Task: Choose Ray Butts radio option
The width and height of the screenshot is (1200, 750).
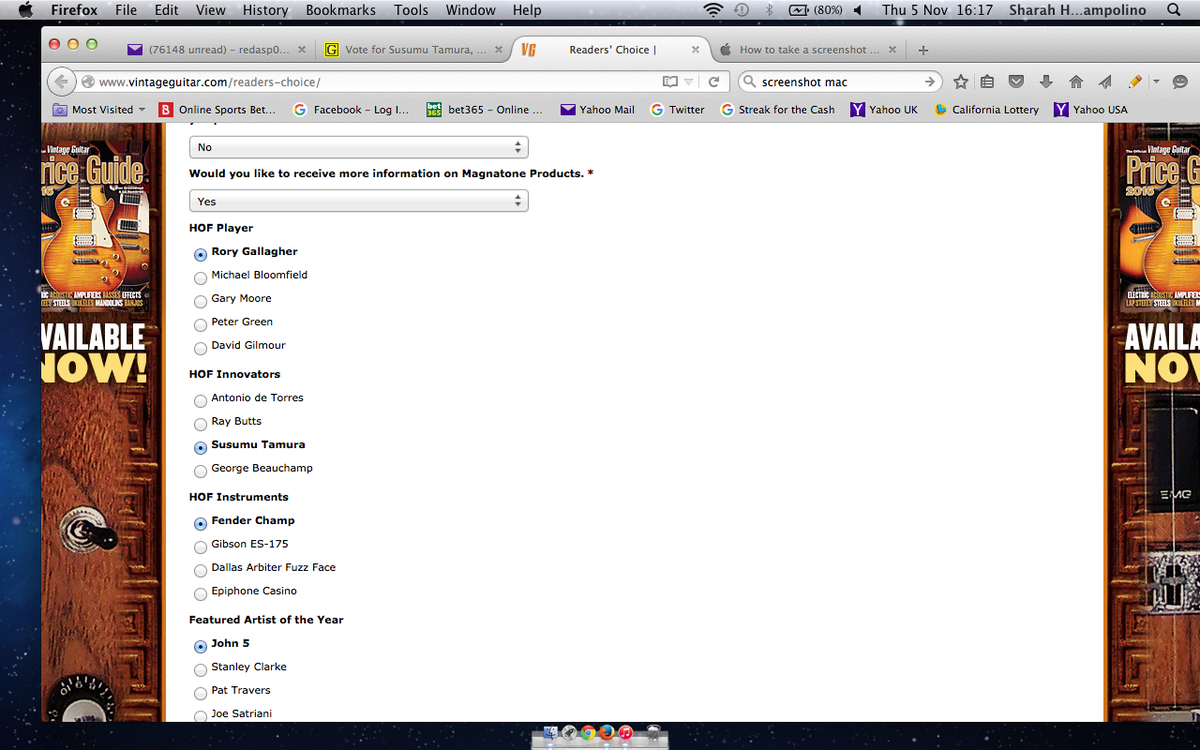Action: [201, 424]
